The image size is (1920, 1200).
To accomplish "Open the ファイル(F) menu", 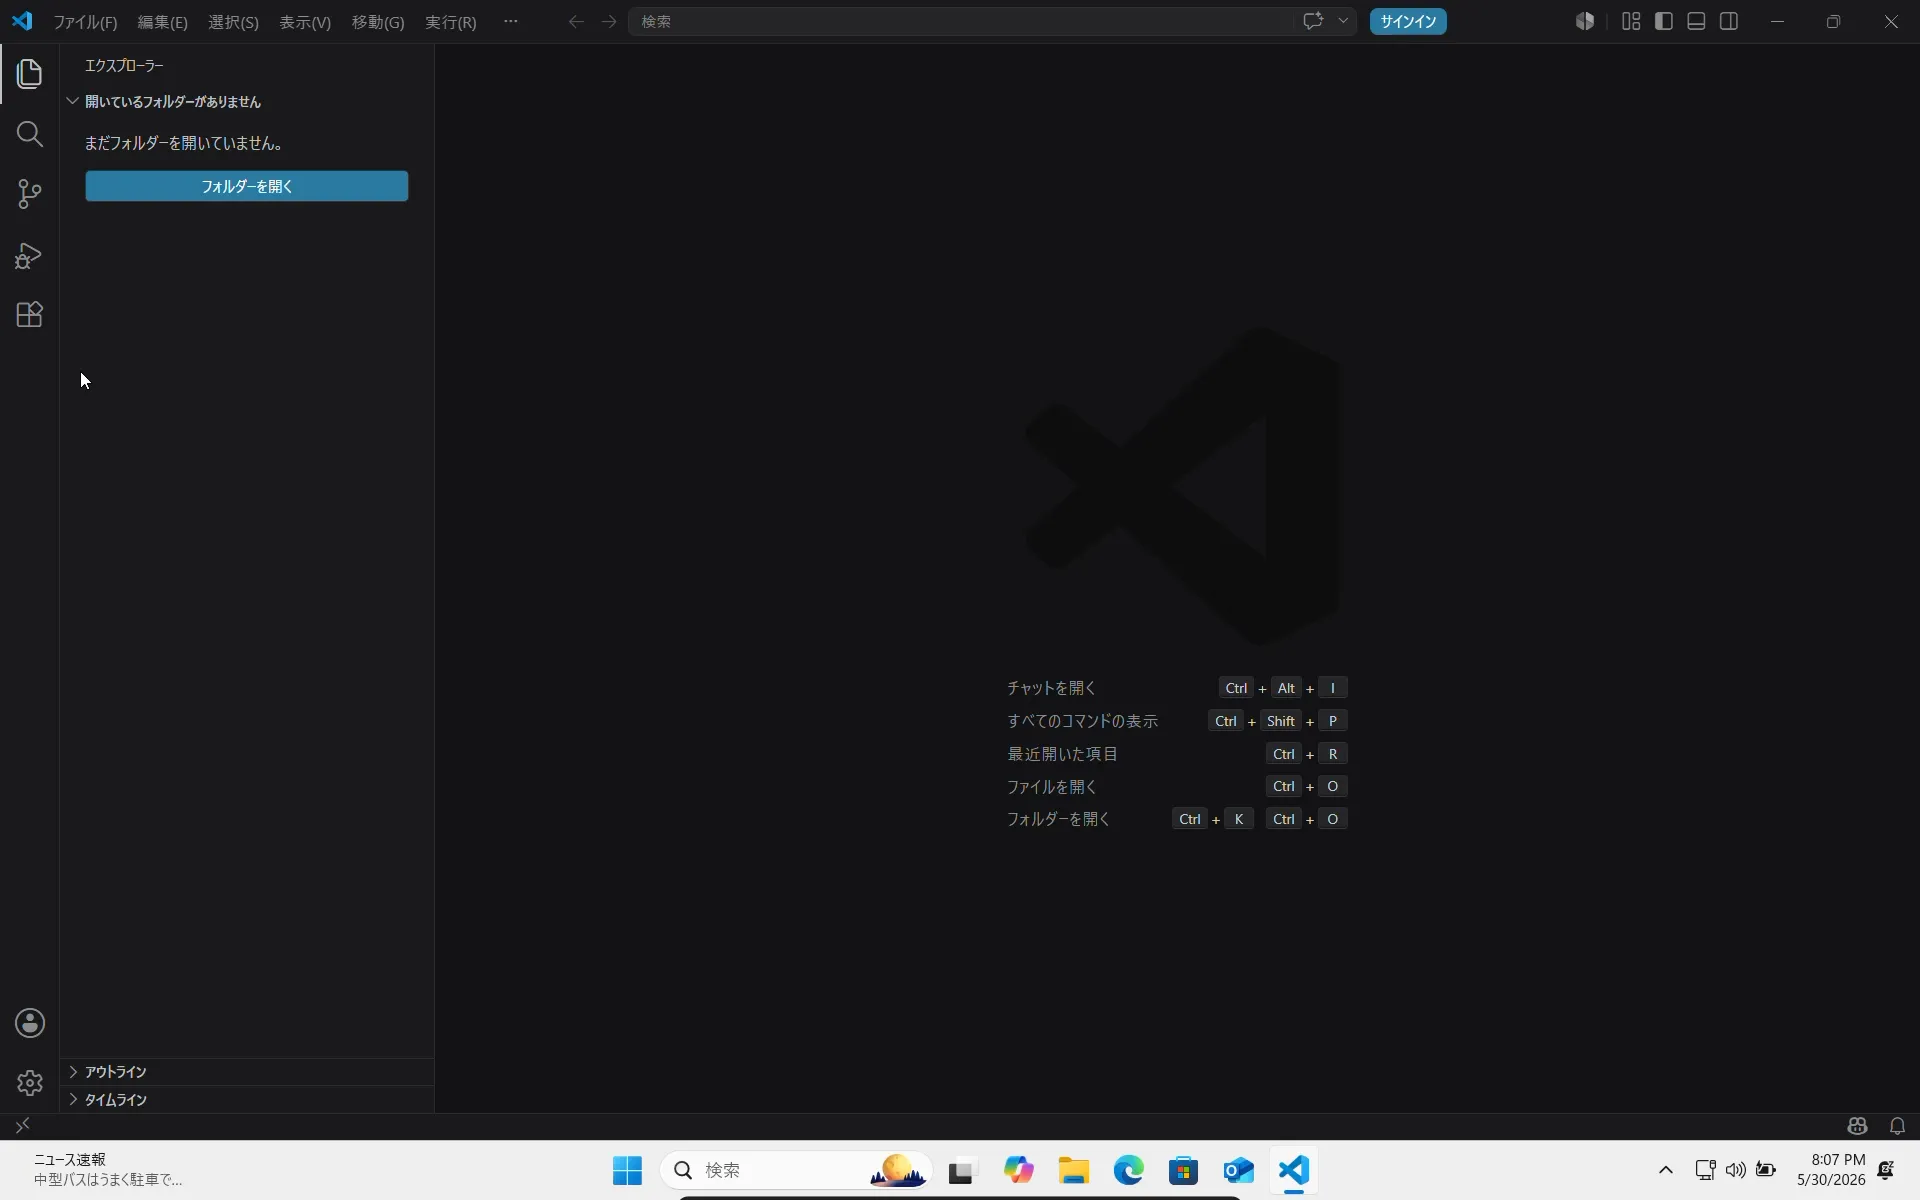I will (x=85, y=22).
